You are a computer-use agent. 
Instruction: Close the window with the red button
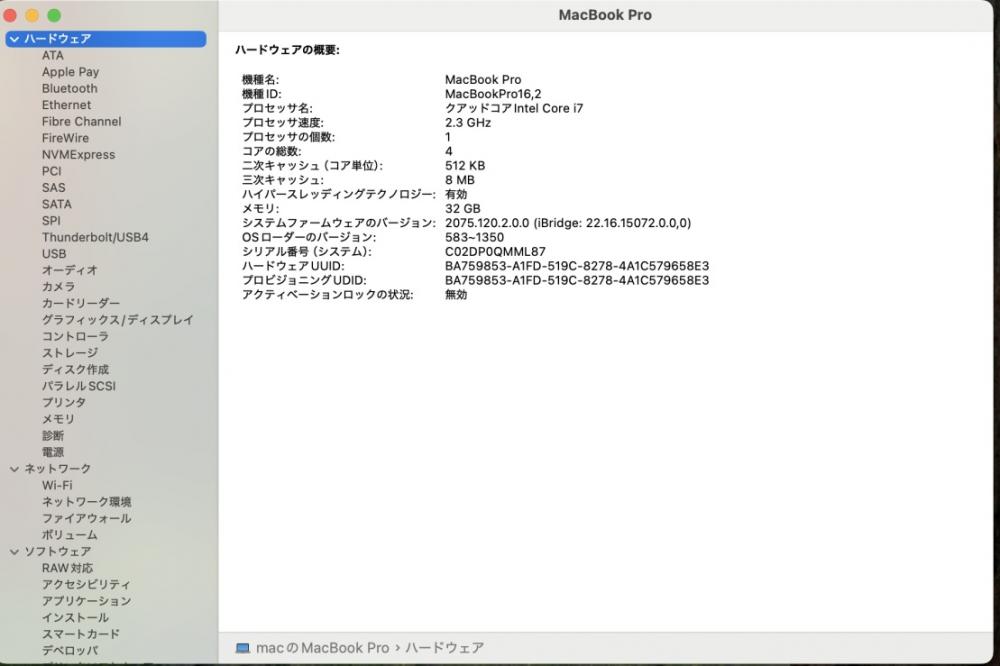10,15
